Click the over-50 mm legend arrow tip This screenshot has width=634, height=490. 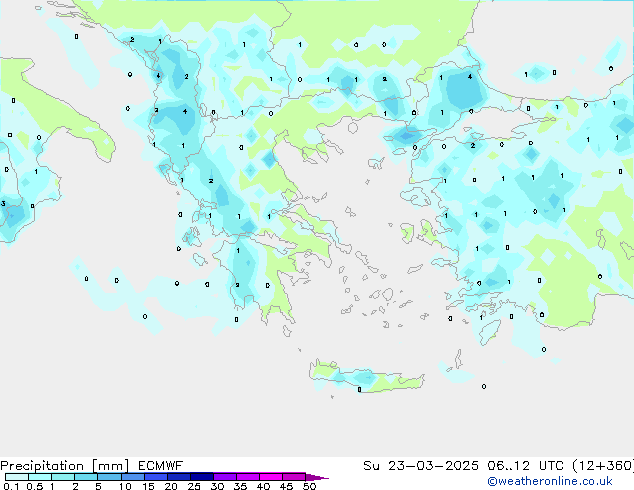(317, 477)
